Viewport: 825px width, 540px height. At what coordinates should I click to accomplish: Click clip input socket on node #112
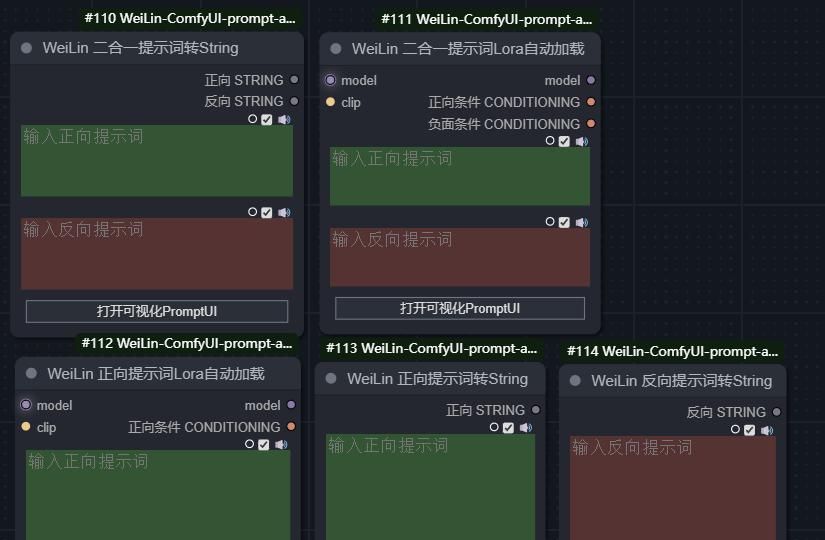[26, 426]
